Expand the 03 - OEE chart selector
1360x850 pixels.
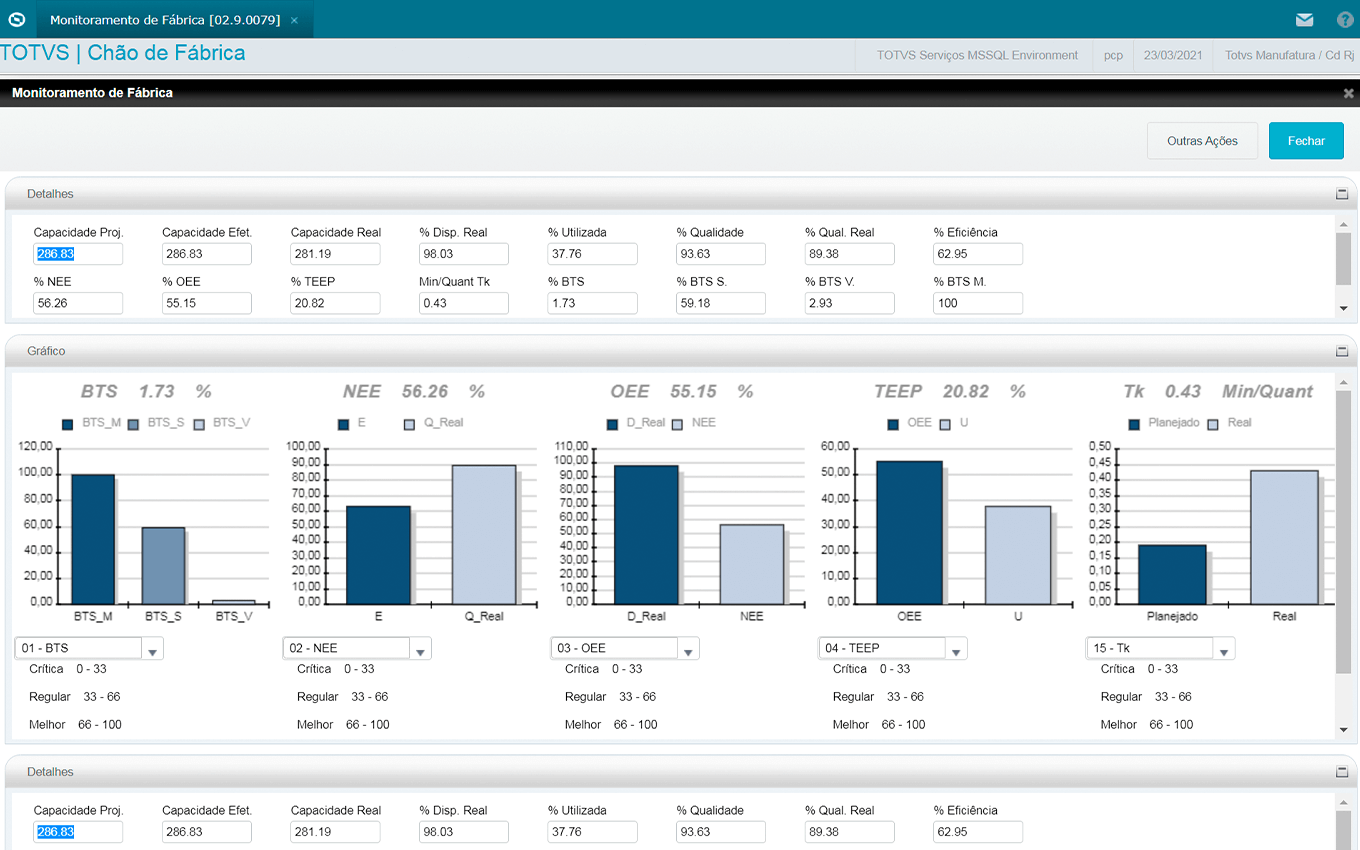tap(689, 650)
